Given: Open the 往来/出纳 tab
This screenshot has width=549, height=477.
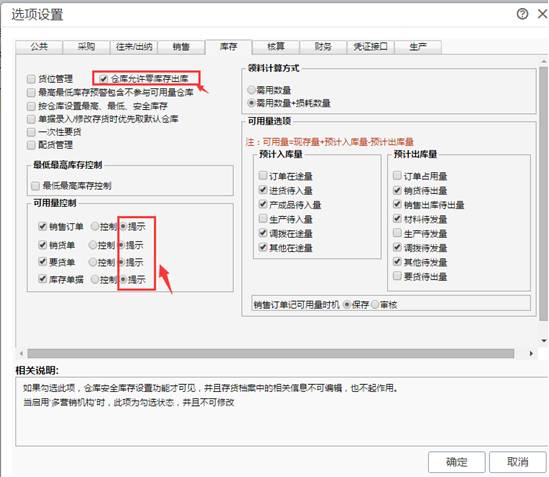Looking at the screenshot, I should tap(134, 47).
